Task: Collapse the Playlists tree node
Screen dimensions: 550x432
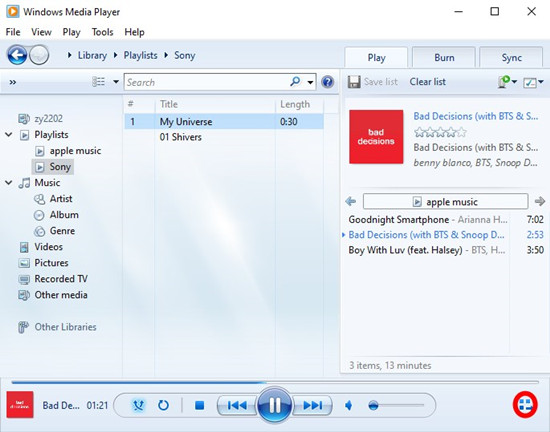Action: tap(9, 135)
